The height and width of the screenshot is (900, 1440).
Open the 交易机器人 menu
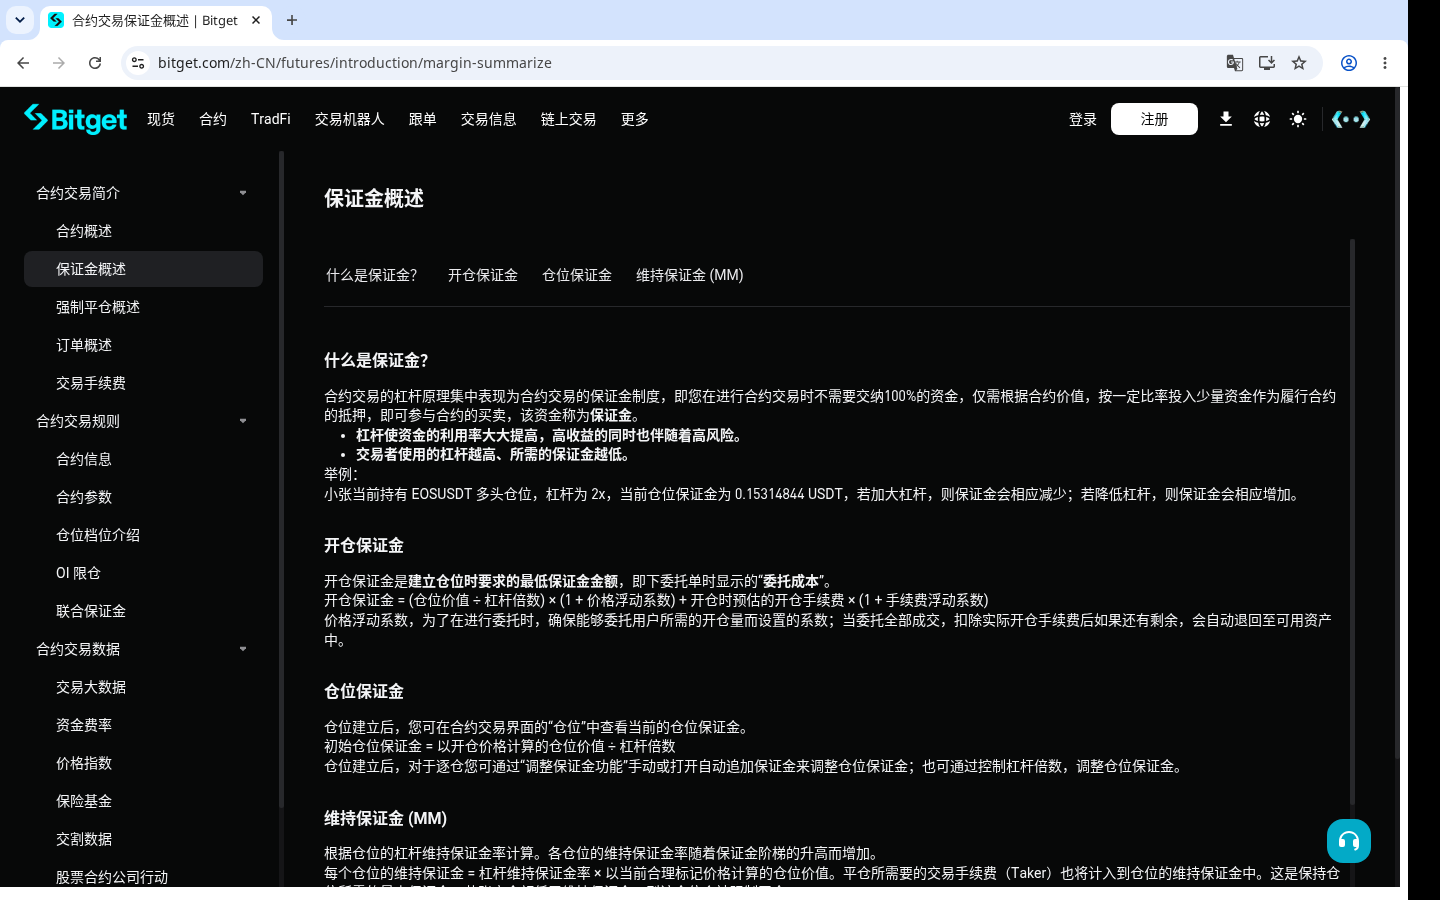(x=350, y=119)
